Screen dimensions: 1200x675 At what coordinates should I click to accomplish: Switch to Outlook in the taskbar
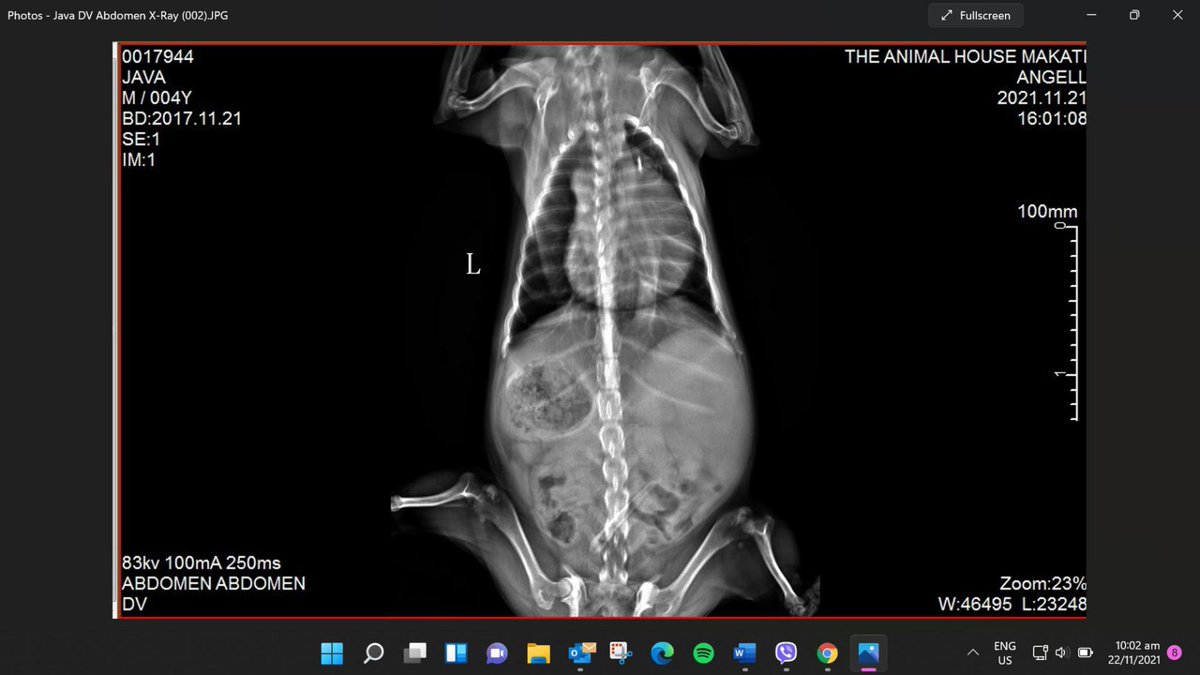580,653
